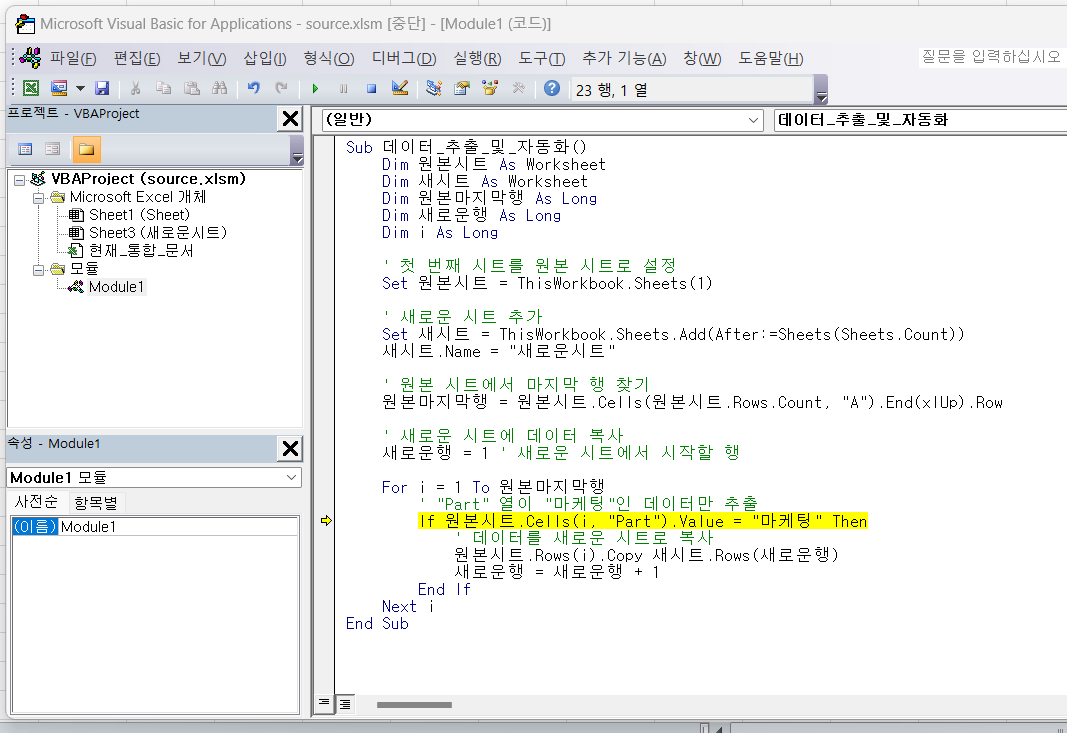Image resolution: width=1067 pixels, height=733 pixels.
Task: Click the VBA system menu icon by 파일
Action: coord(30,58)
